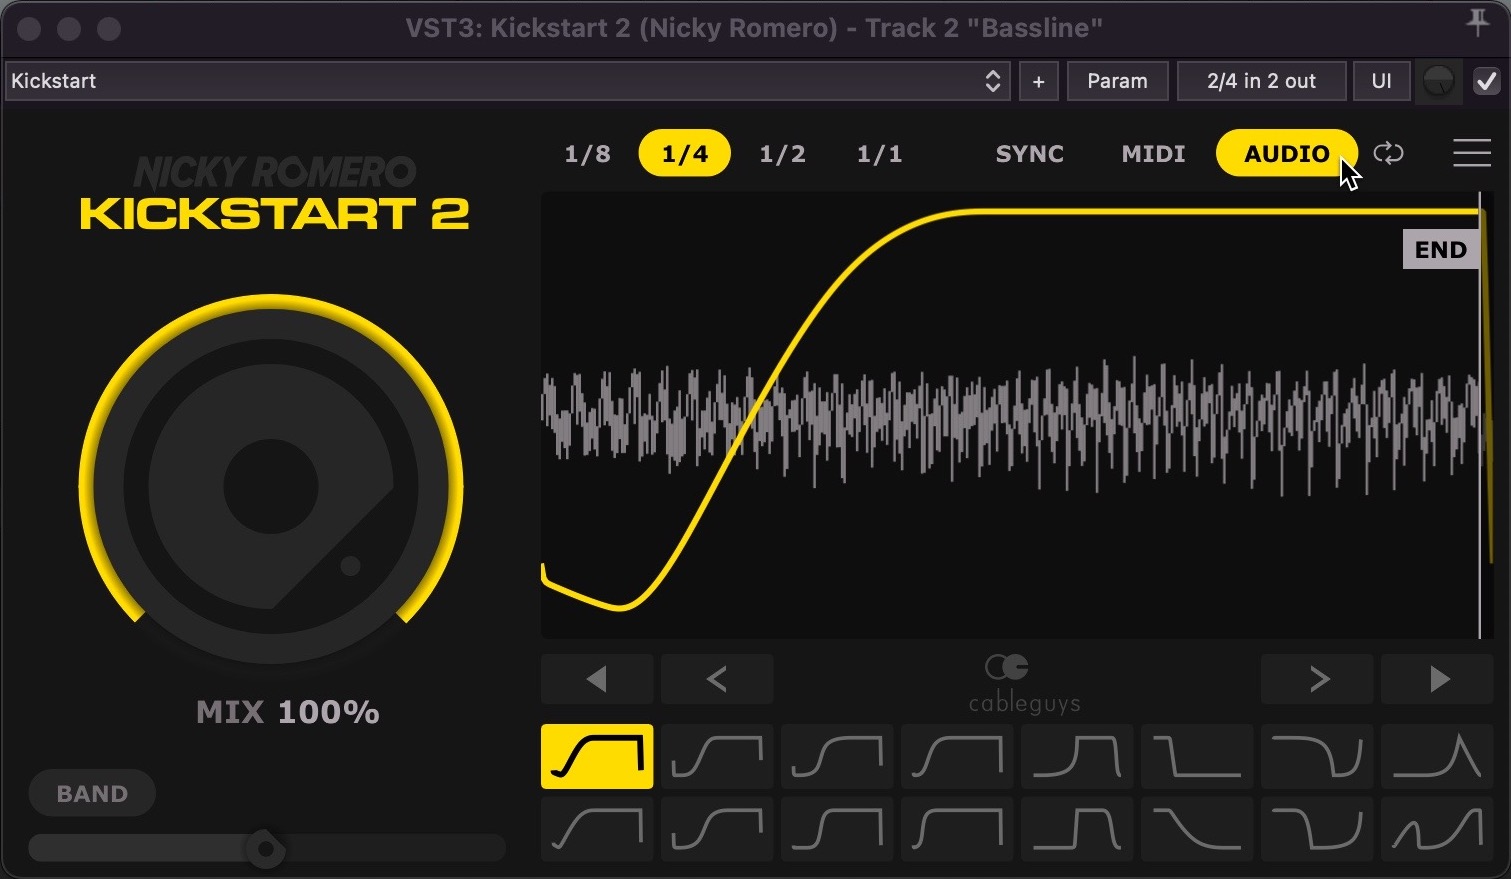Click the plus button next to preset
Screen dimensions: 1511x879
pyautogui.click(x=1038, y=81)
